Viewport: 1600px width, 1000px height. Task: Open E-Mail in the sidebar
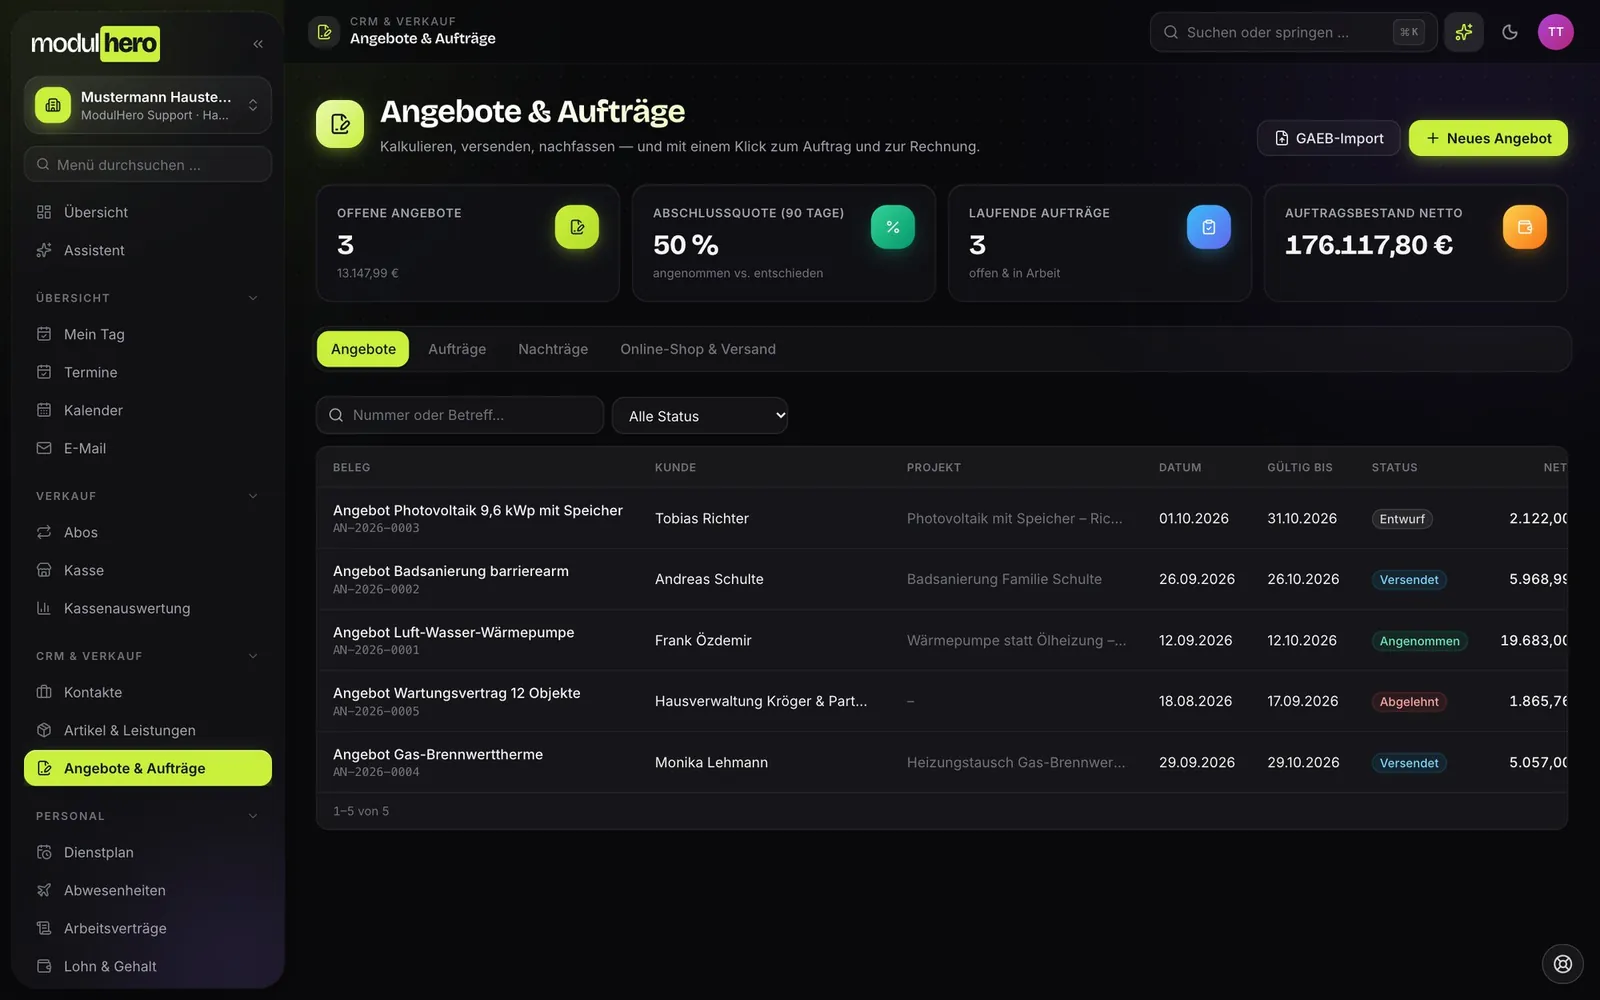click(x=148, y=448)
